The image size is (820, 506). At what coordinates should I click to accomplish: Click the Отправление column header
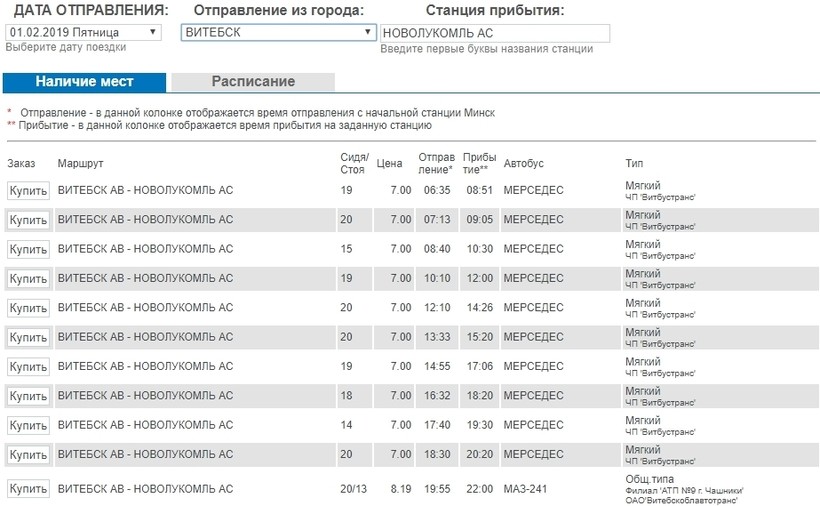tap(436, 163)
